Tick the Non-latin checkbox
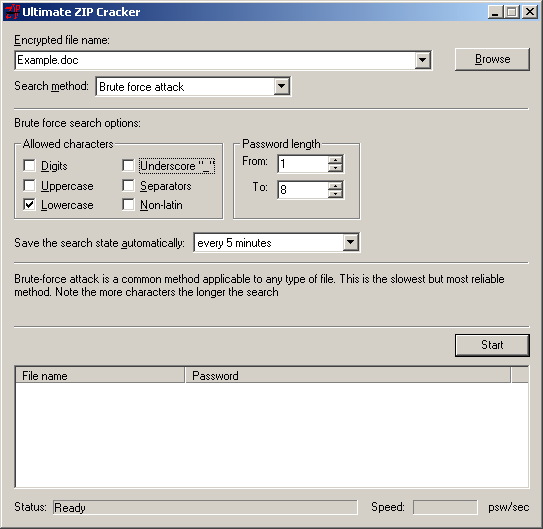This screenshot has width=543, height=529. click(128, 205)
